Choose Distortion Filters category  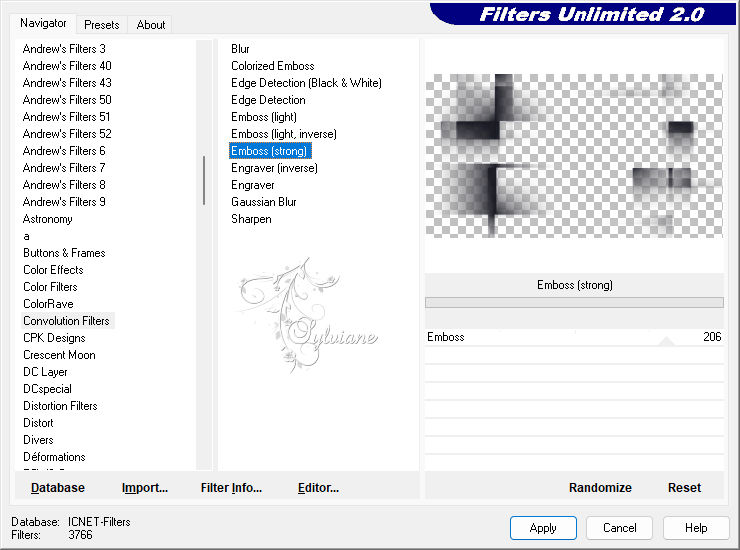[60, 406]
